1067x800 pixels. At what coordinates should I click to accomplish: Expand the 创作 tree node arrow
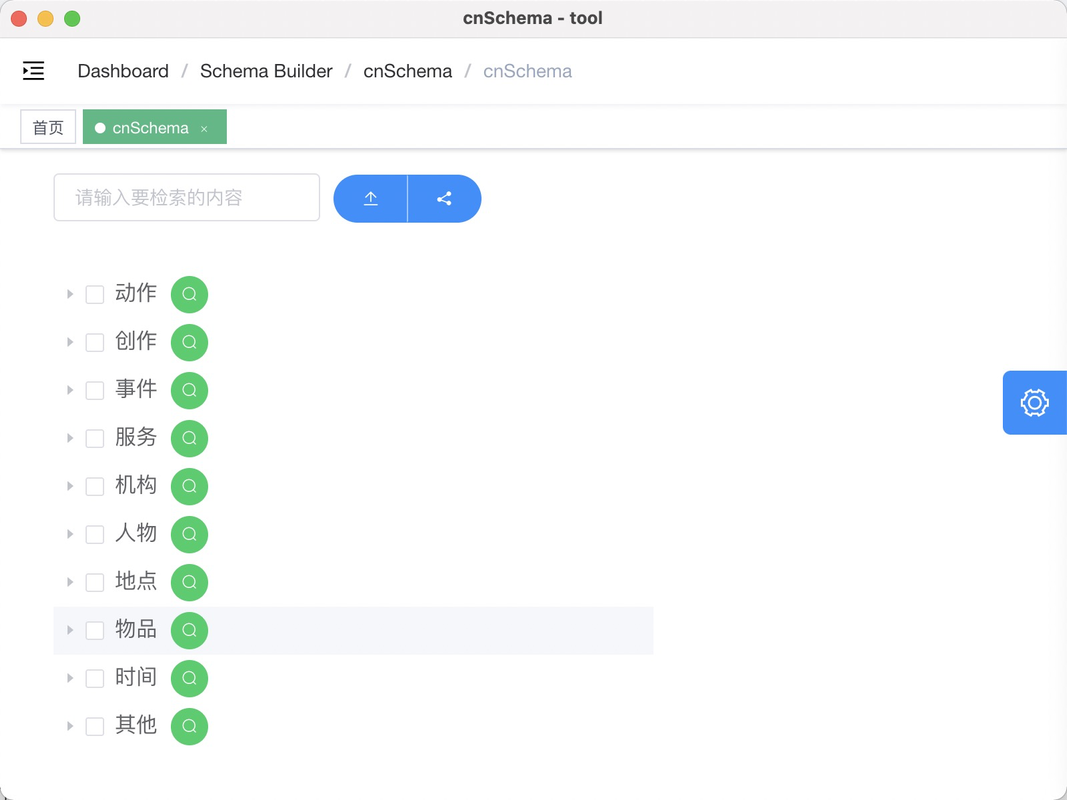(69, 342)
